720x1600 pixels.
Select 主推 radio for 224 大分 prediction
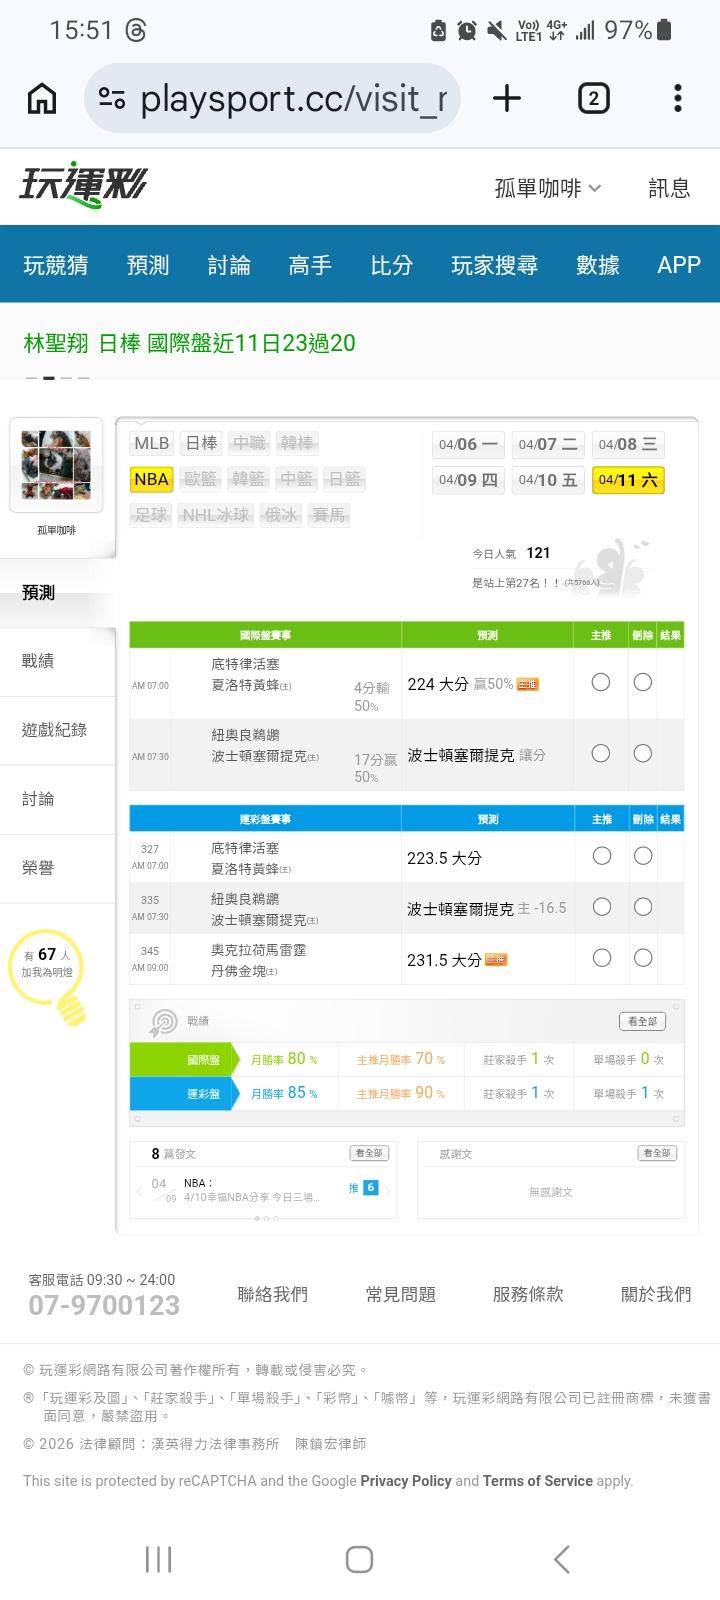click(601, 682)
